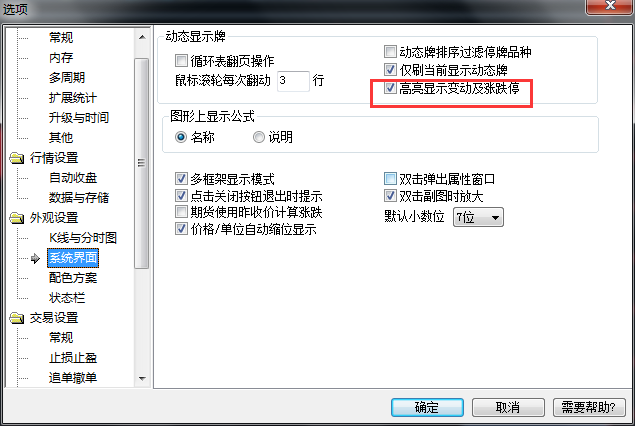Click the tree scroll up arrow
Viewport: 635px width, 426px height.
(142, 37)
